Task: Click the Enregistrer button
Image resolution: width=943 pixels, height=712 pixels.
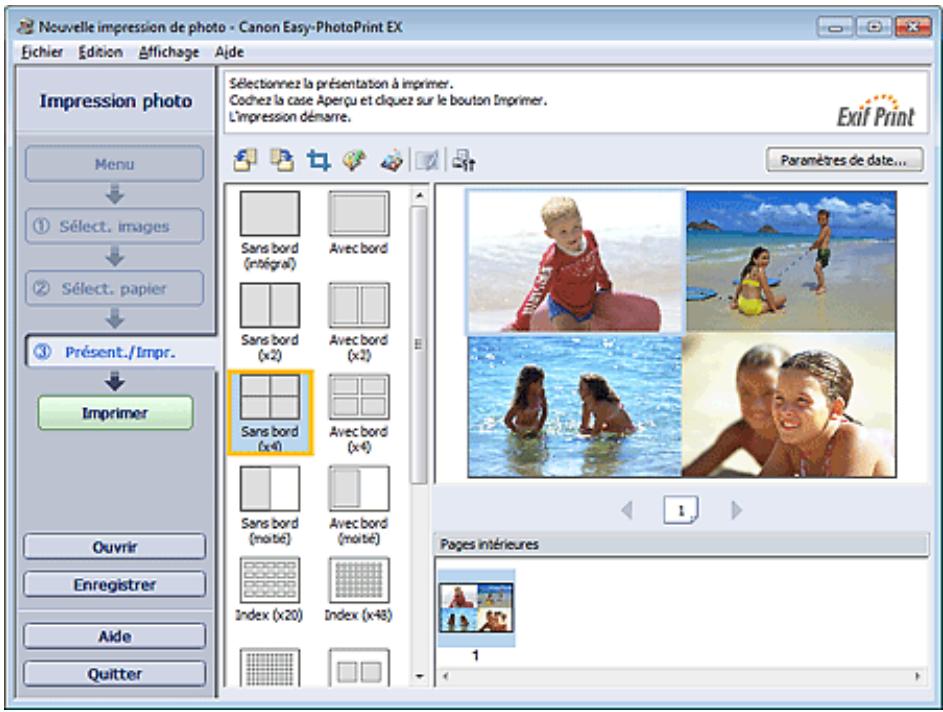Action: coord(114,585)
